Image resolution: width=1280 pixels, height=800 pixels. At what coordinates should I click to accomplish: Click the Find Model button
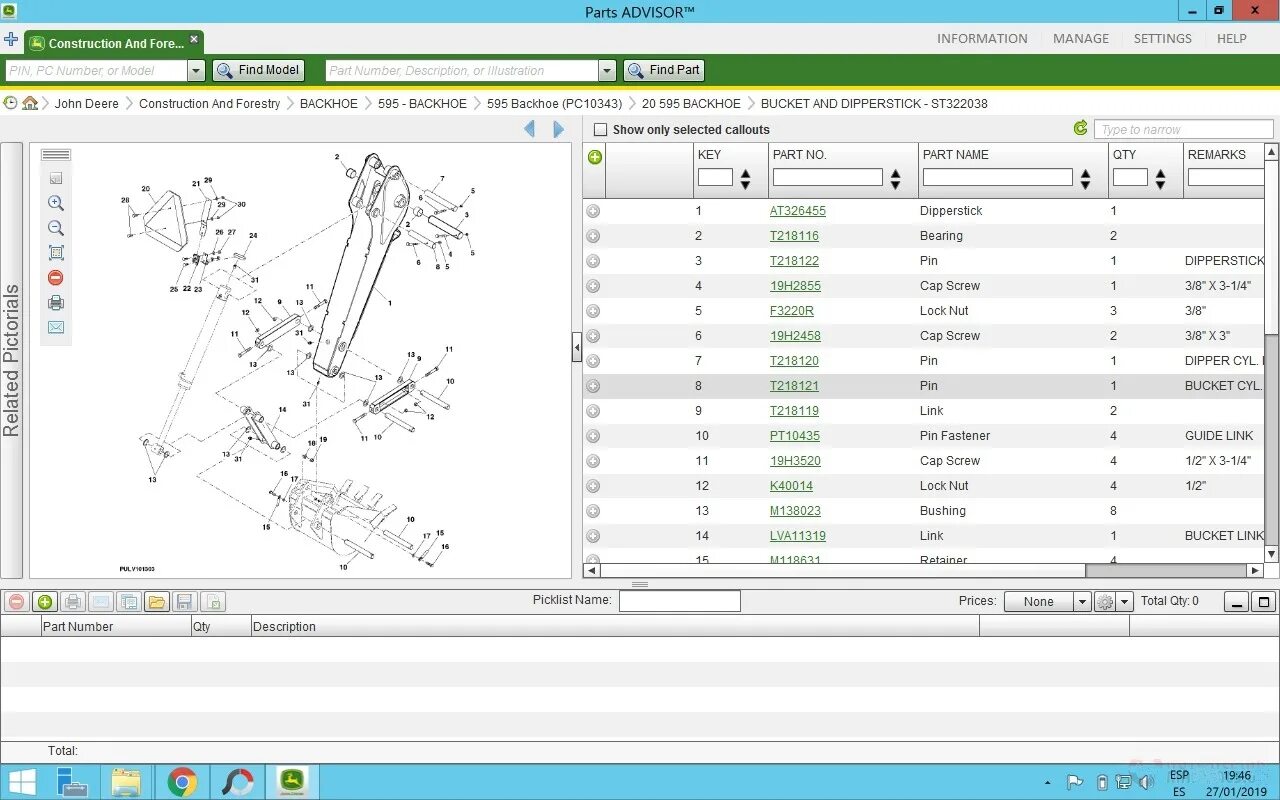click(258, 71)
